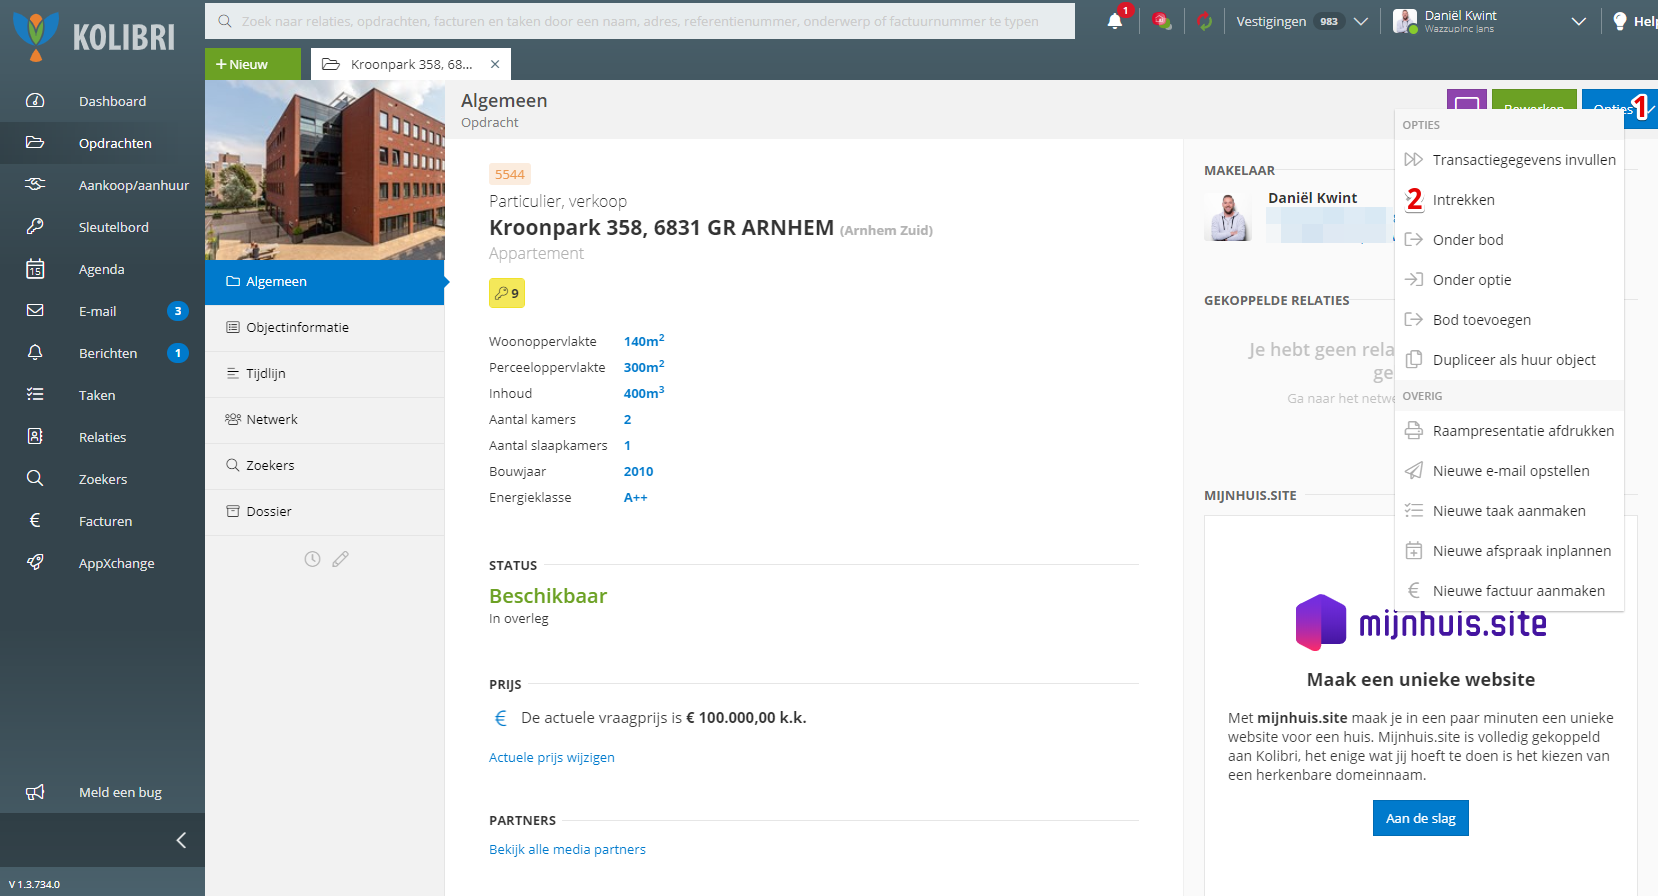
Task: Open Facturen euro icon
Action: point(35,521)
